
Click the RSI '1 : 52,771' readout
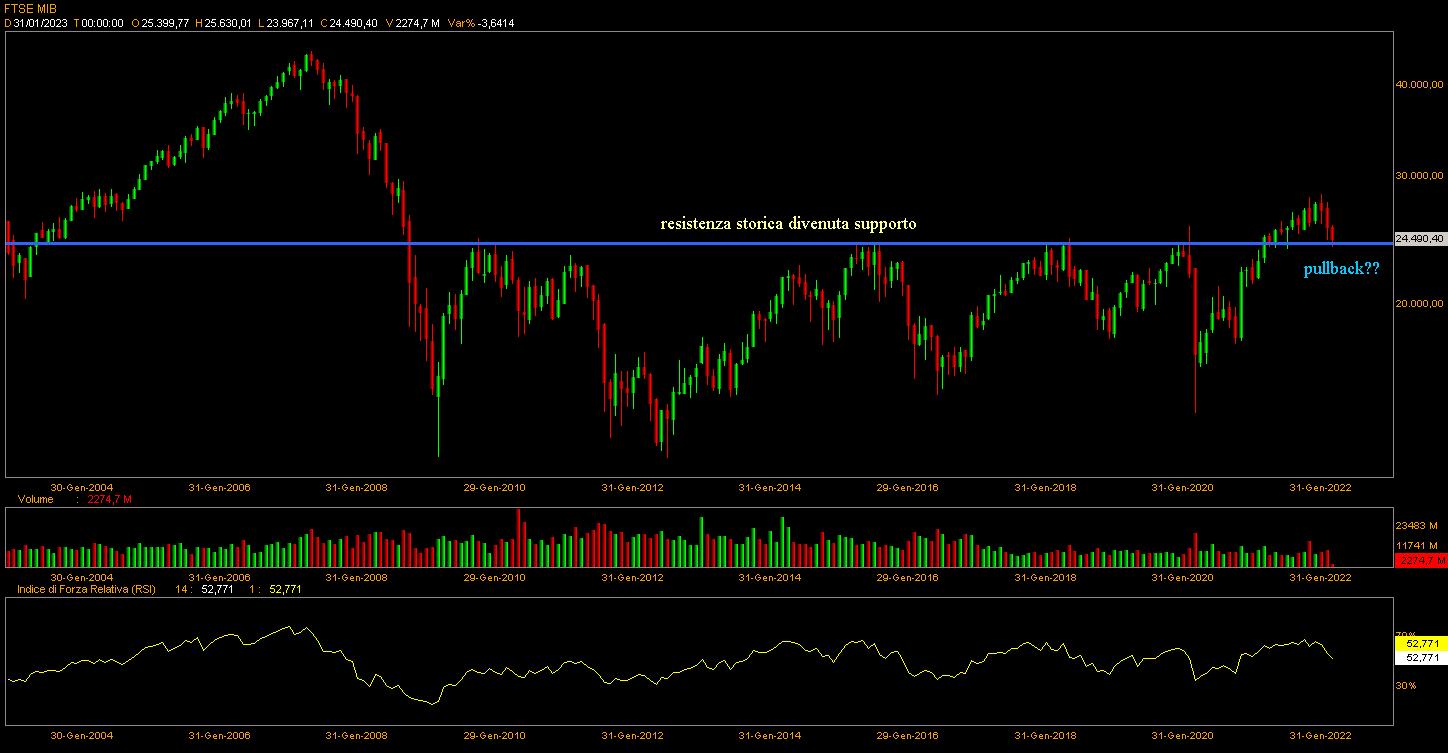(275, 590)
